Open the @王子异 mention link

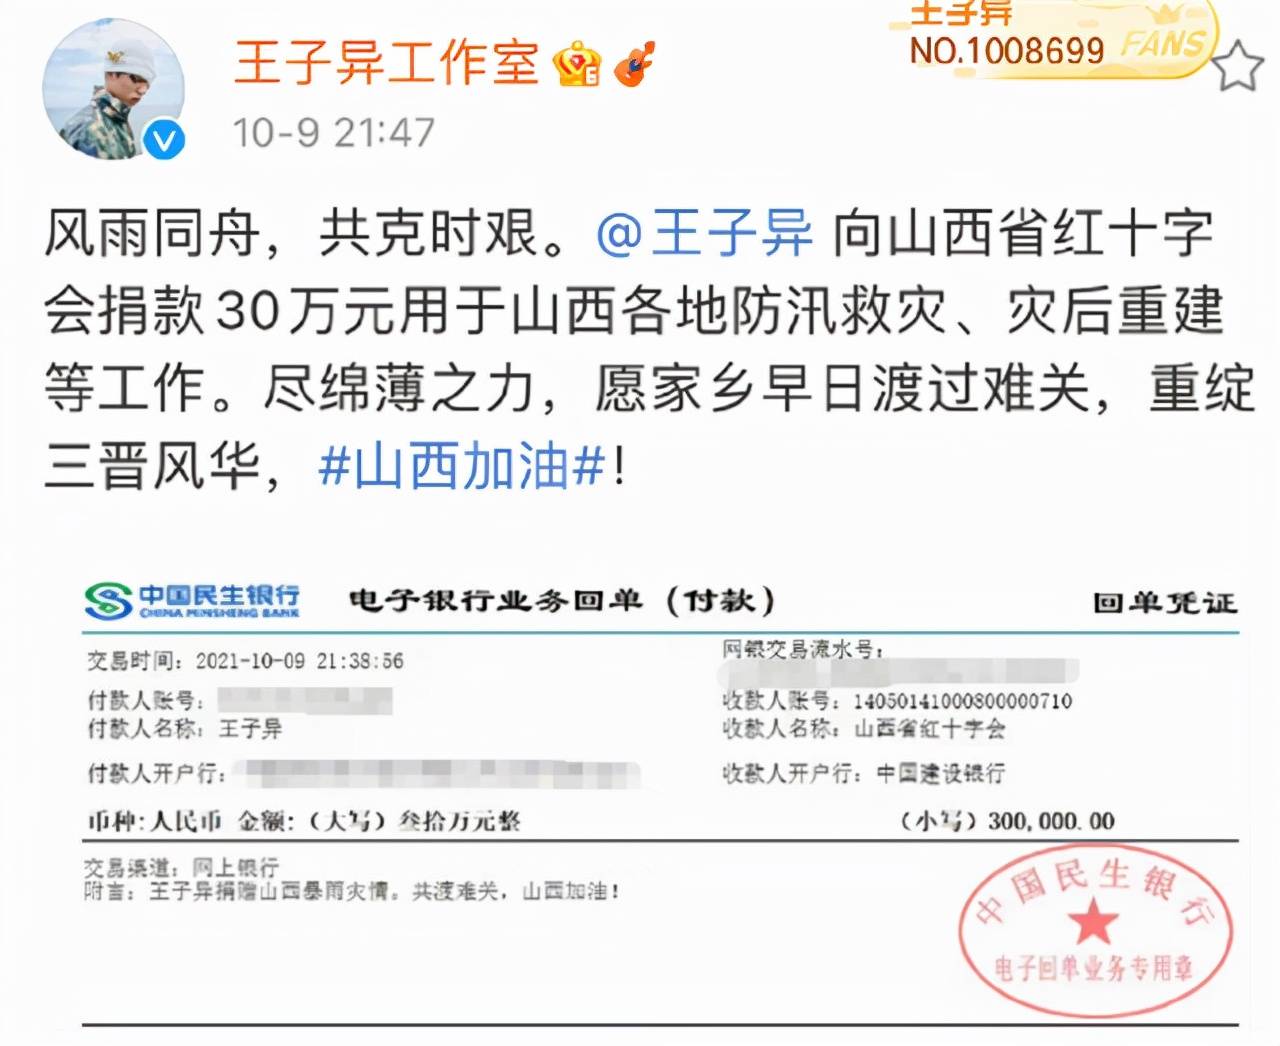(x=706, y=233)
